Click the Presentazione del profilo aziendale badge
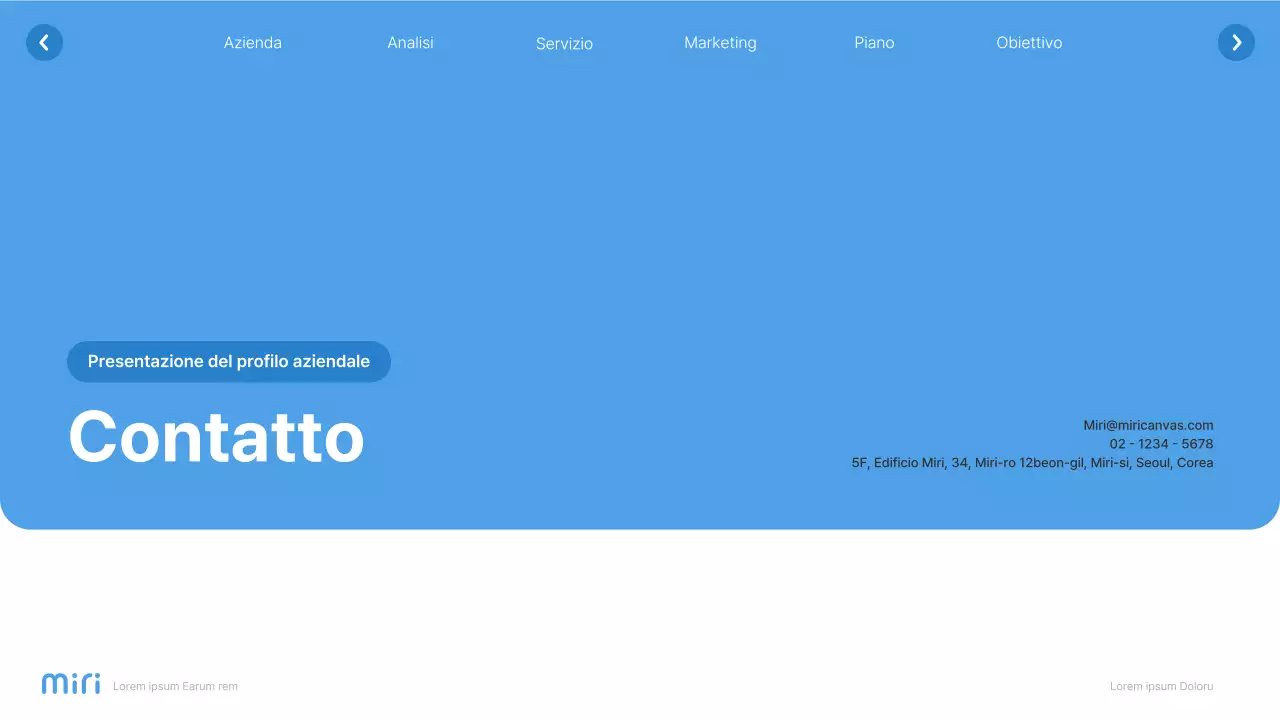 pos(229,361)
